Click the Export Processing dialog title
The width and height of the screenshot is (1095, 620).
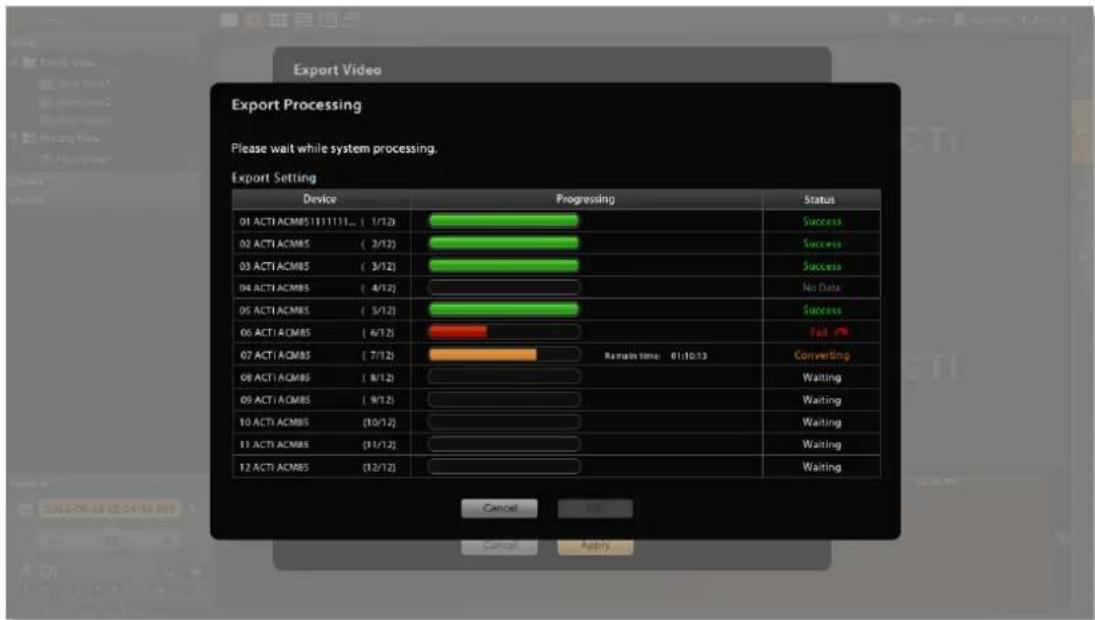[297, 105]
